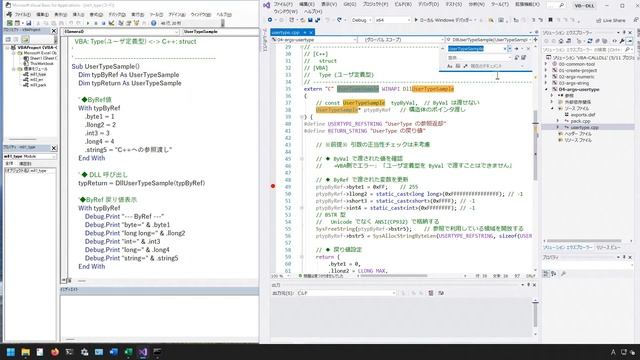
Task: Close the editor find box
Action: coord(528,49)
